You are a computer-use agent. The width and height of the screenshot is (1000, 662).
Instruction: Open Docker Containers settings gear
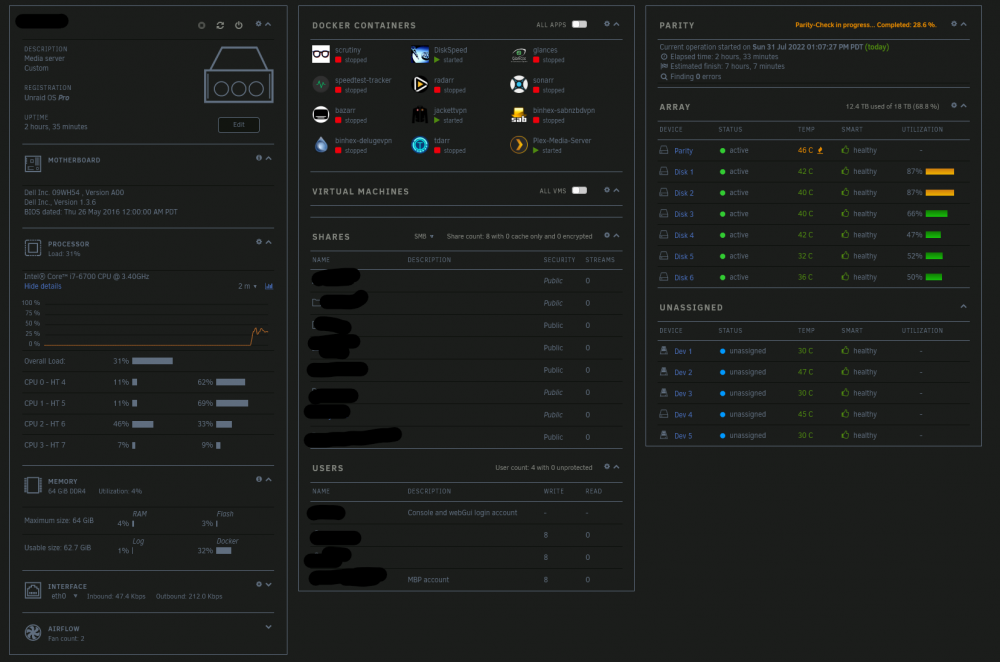coord(607,24)
